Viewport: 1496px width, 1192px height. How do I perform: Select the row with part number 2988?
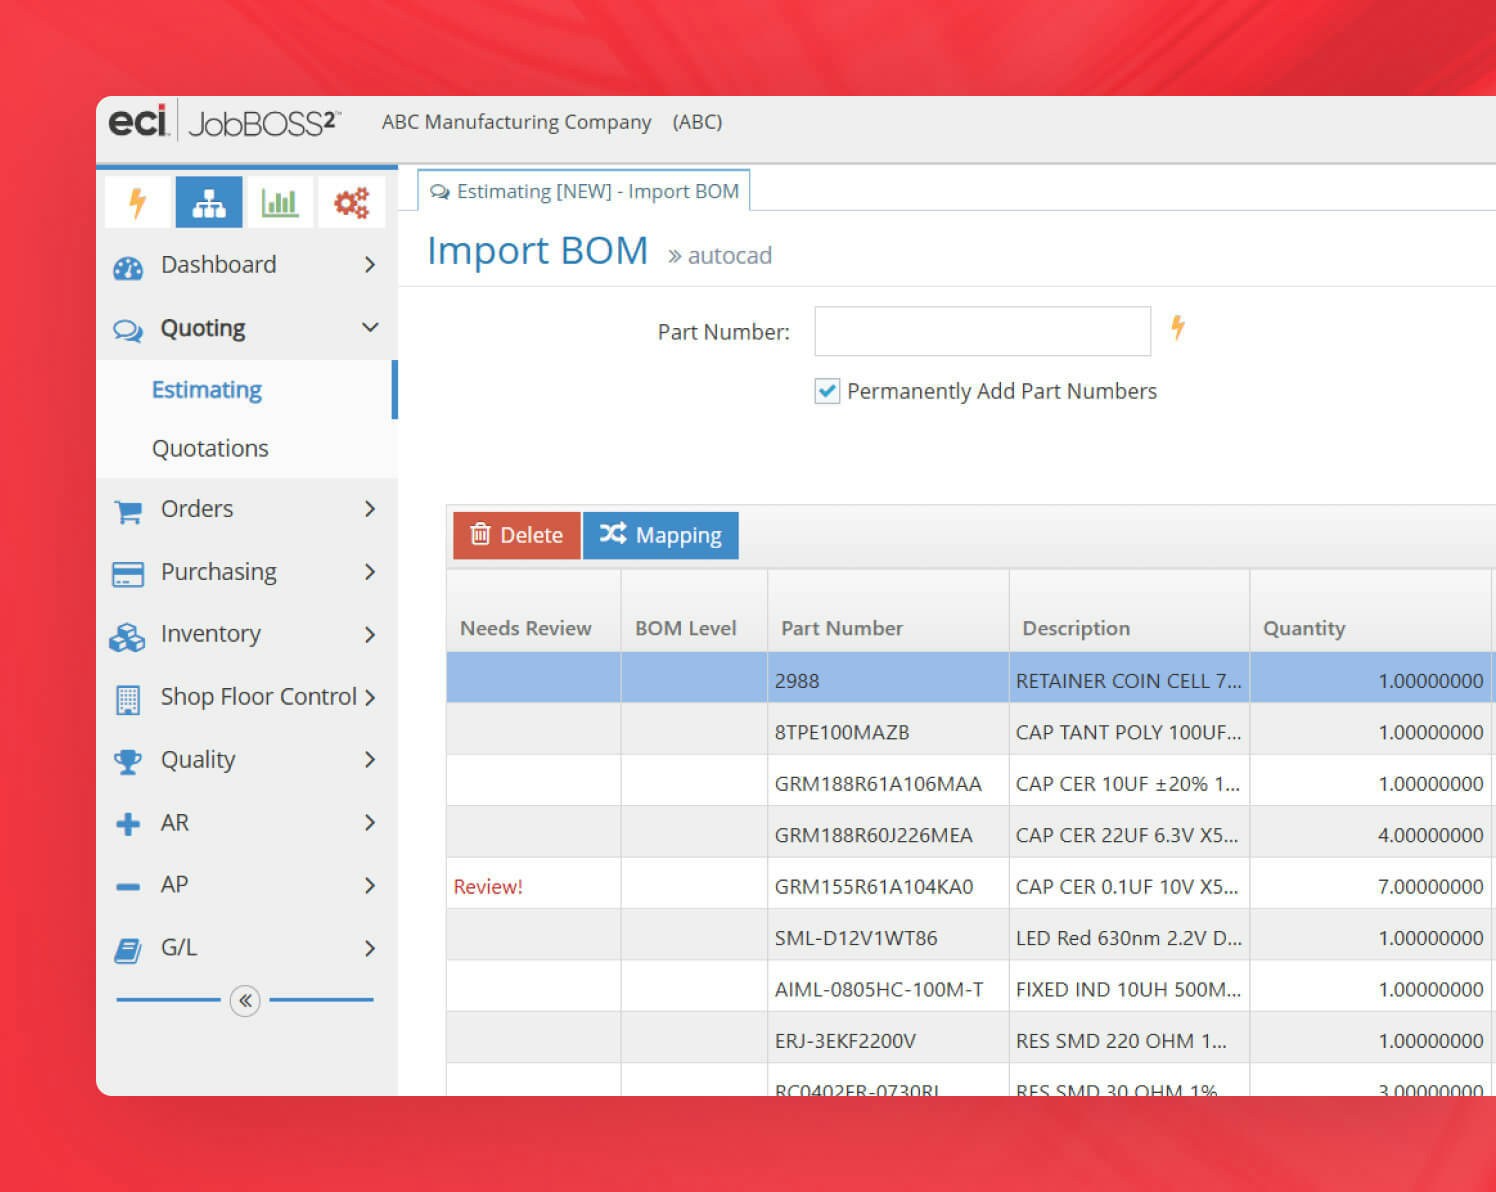970,680
